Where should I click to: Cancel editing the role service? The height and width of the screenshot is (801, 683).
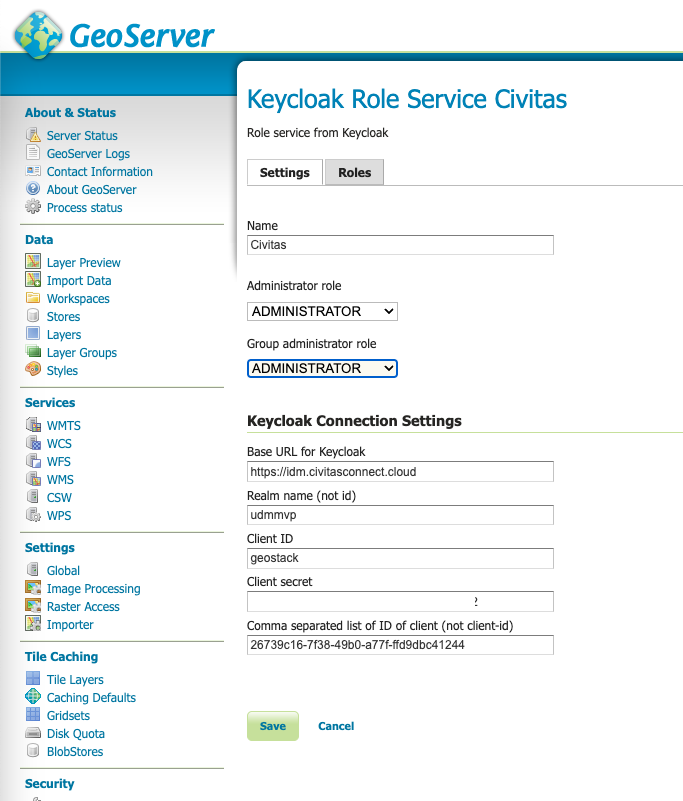336,726
